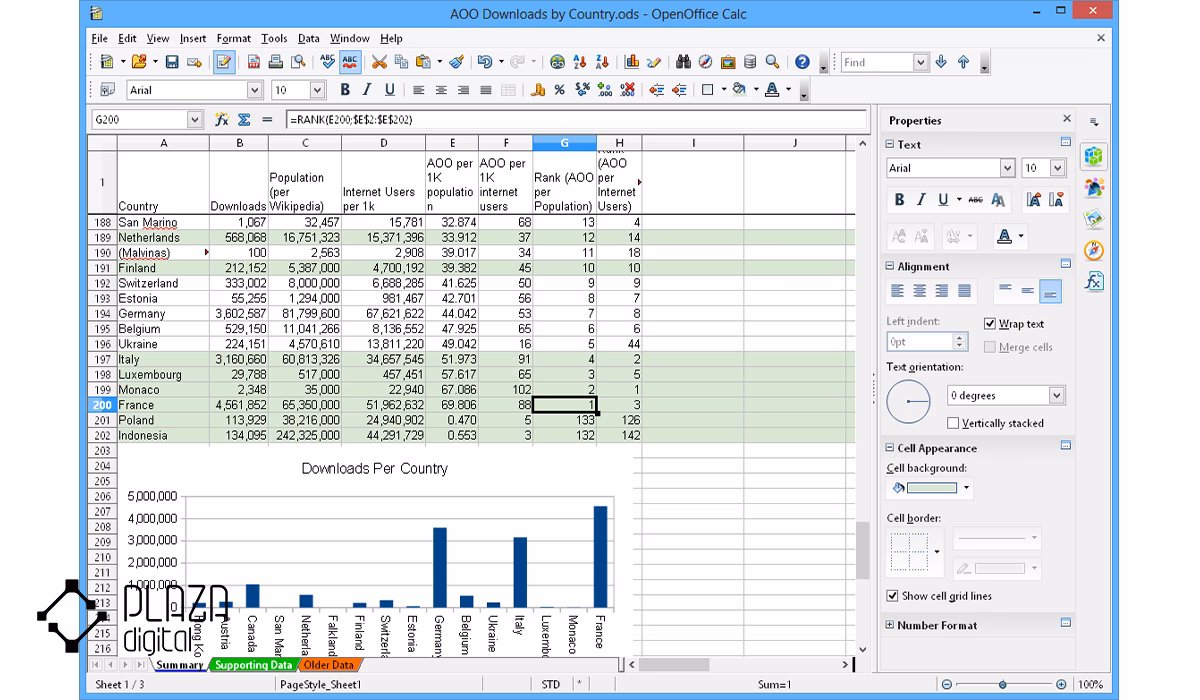Screen dimensions: 1200x700
Task: Click the zoom slider handle
Action: 1003,685
